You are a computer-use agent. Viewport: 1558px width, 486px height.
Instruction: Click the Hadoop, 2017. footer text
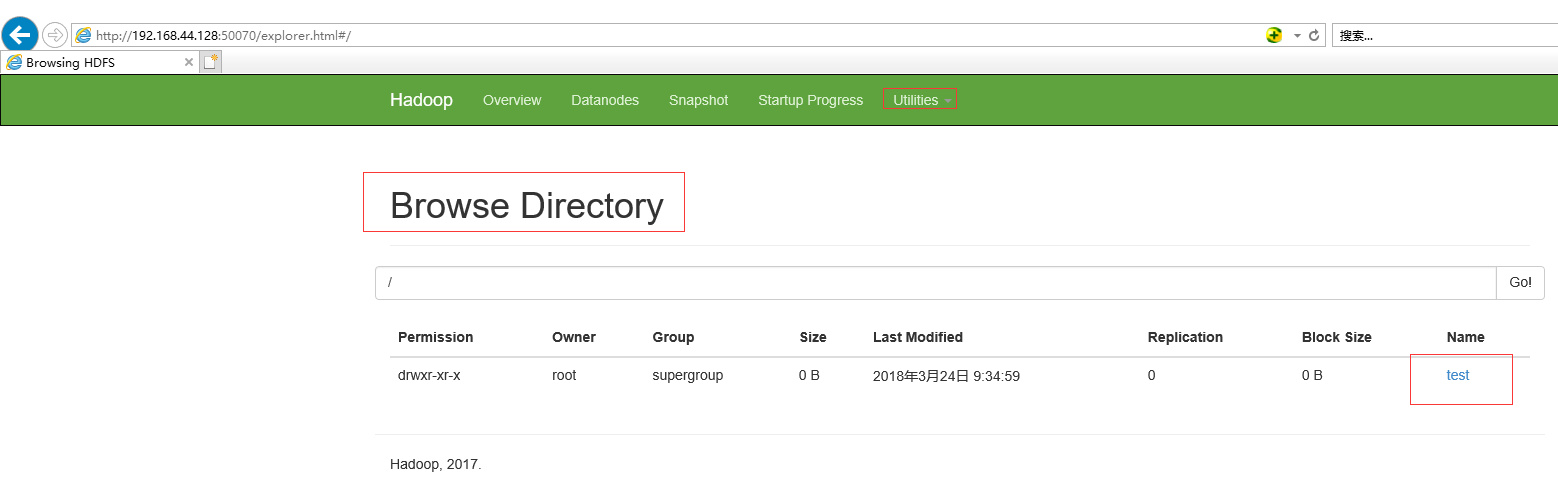436,465
